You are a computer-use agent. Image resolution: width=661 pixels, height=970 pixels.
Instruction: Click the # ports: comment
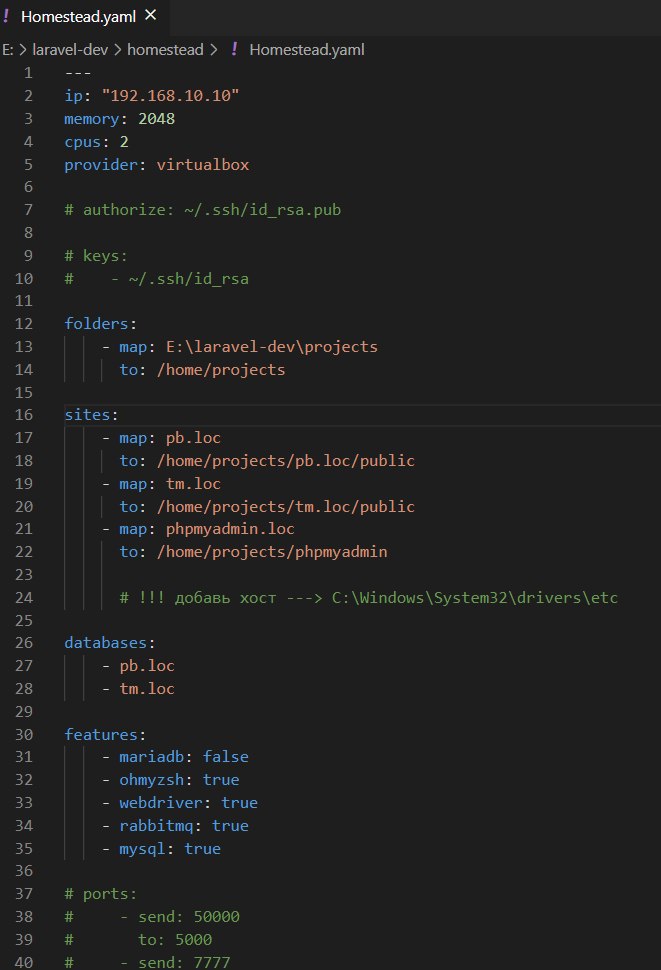[x=101, y=894]
